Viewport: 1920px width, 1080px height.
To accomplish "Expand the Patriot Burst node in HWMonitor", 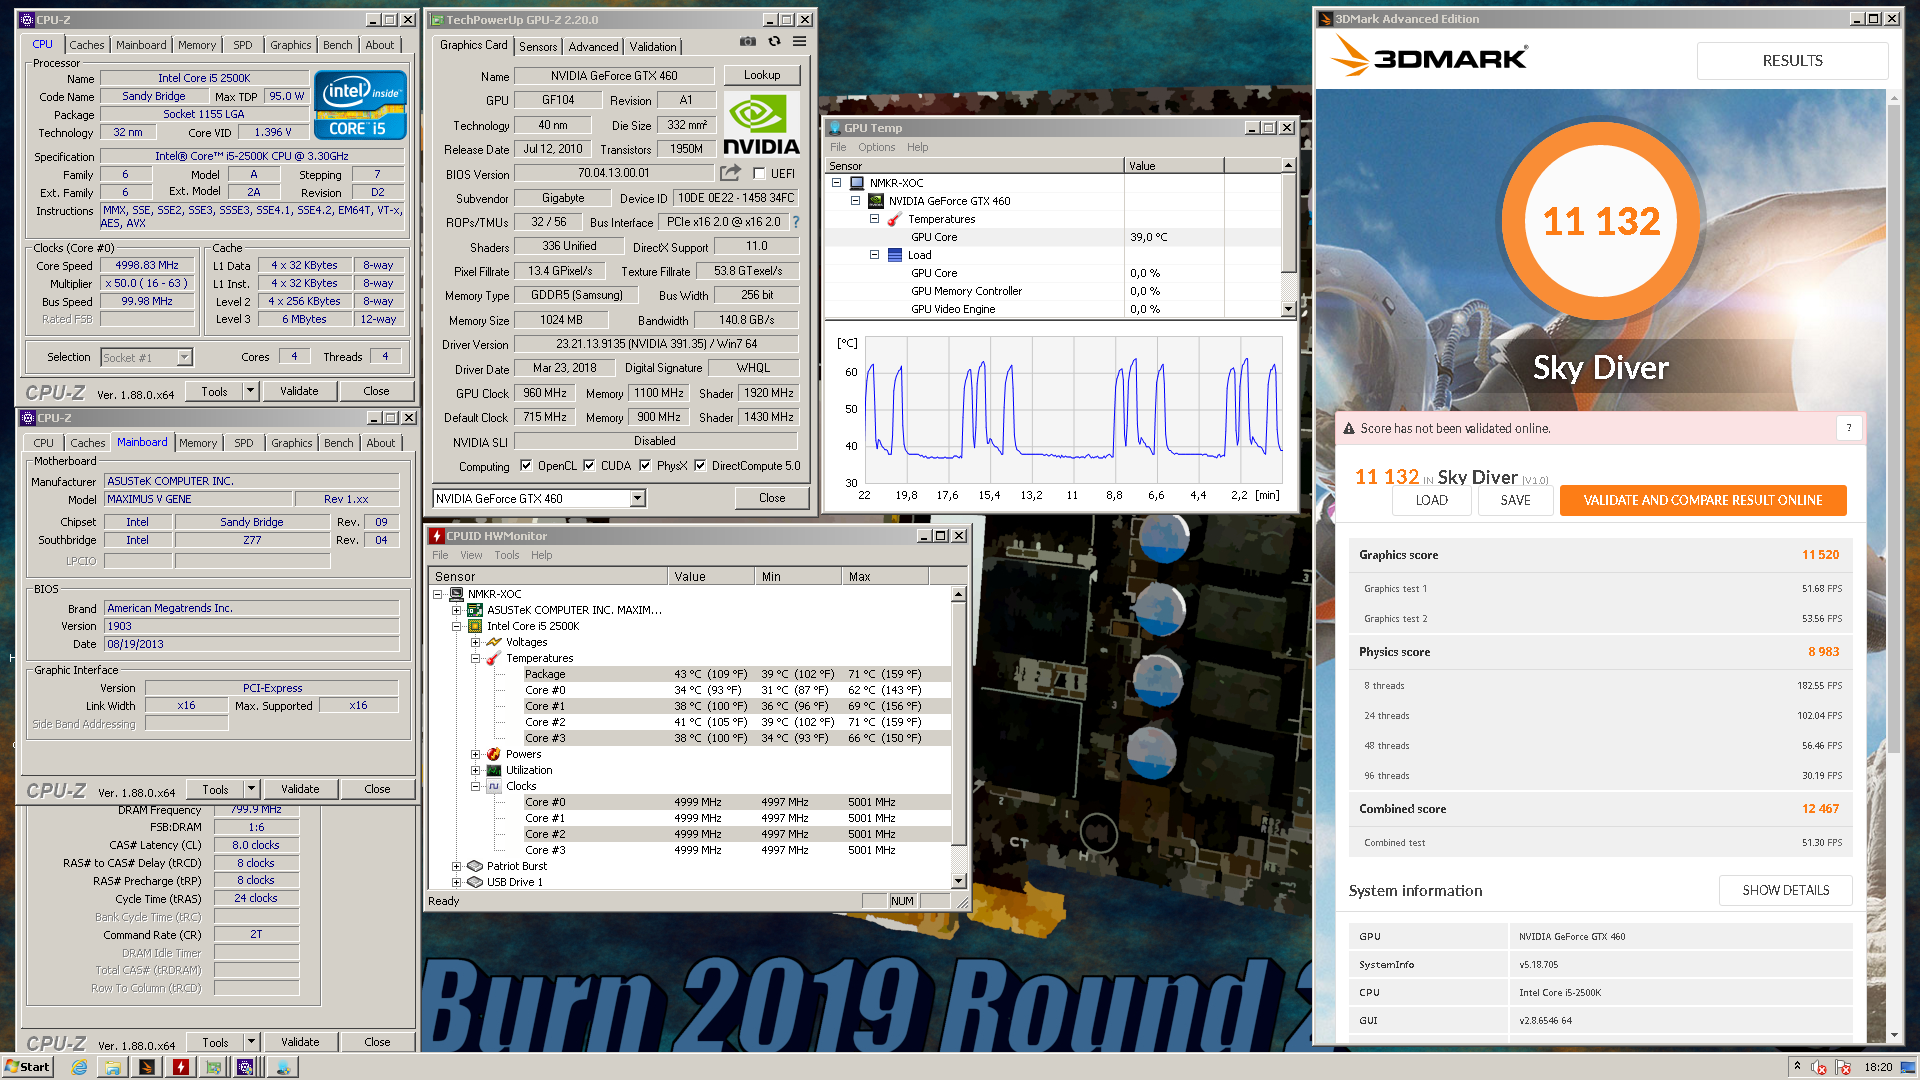I will [456, 866].
